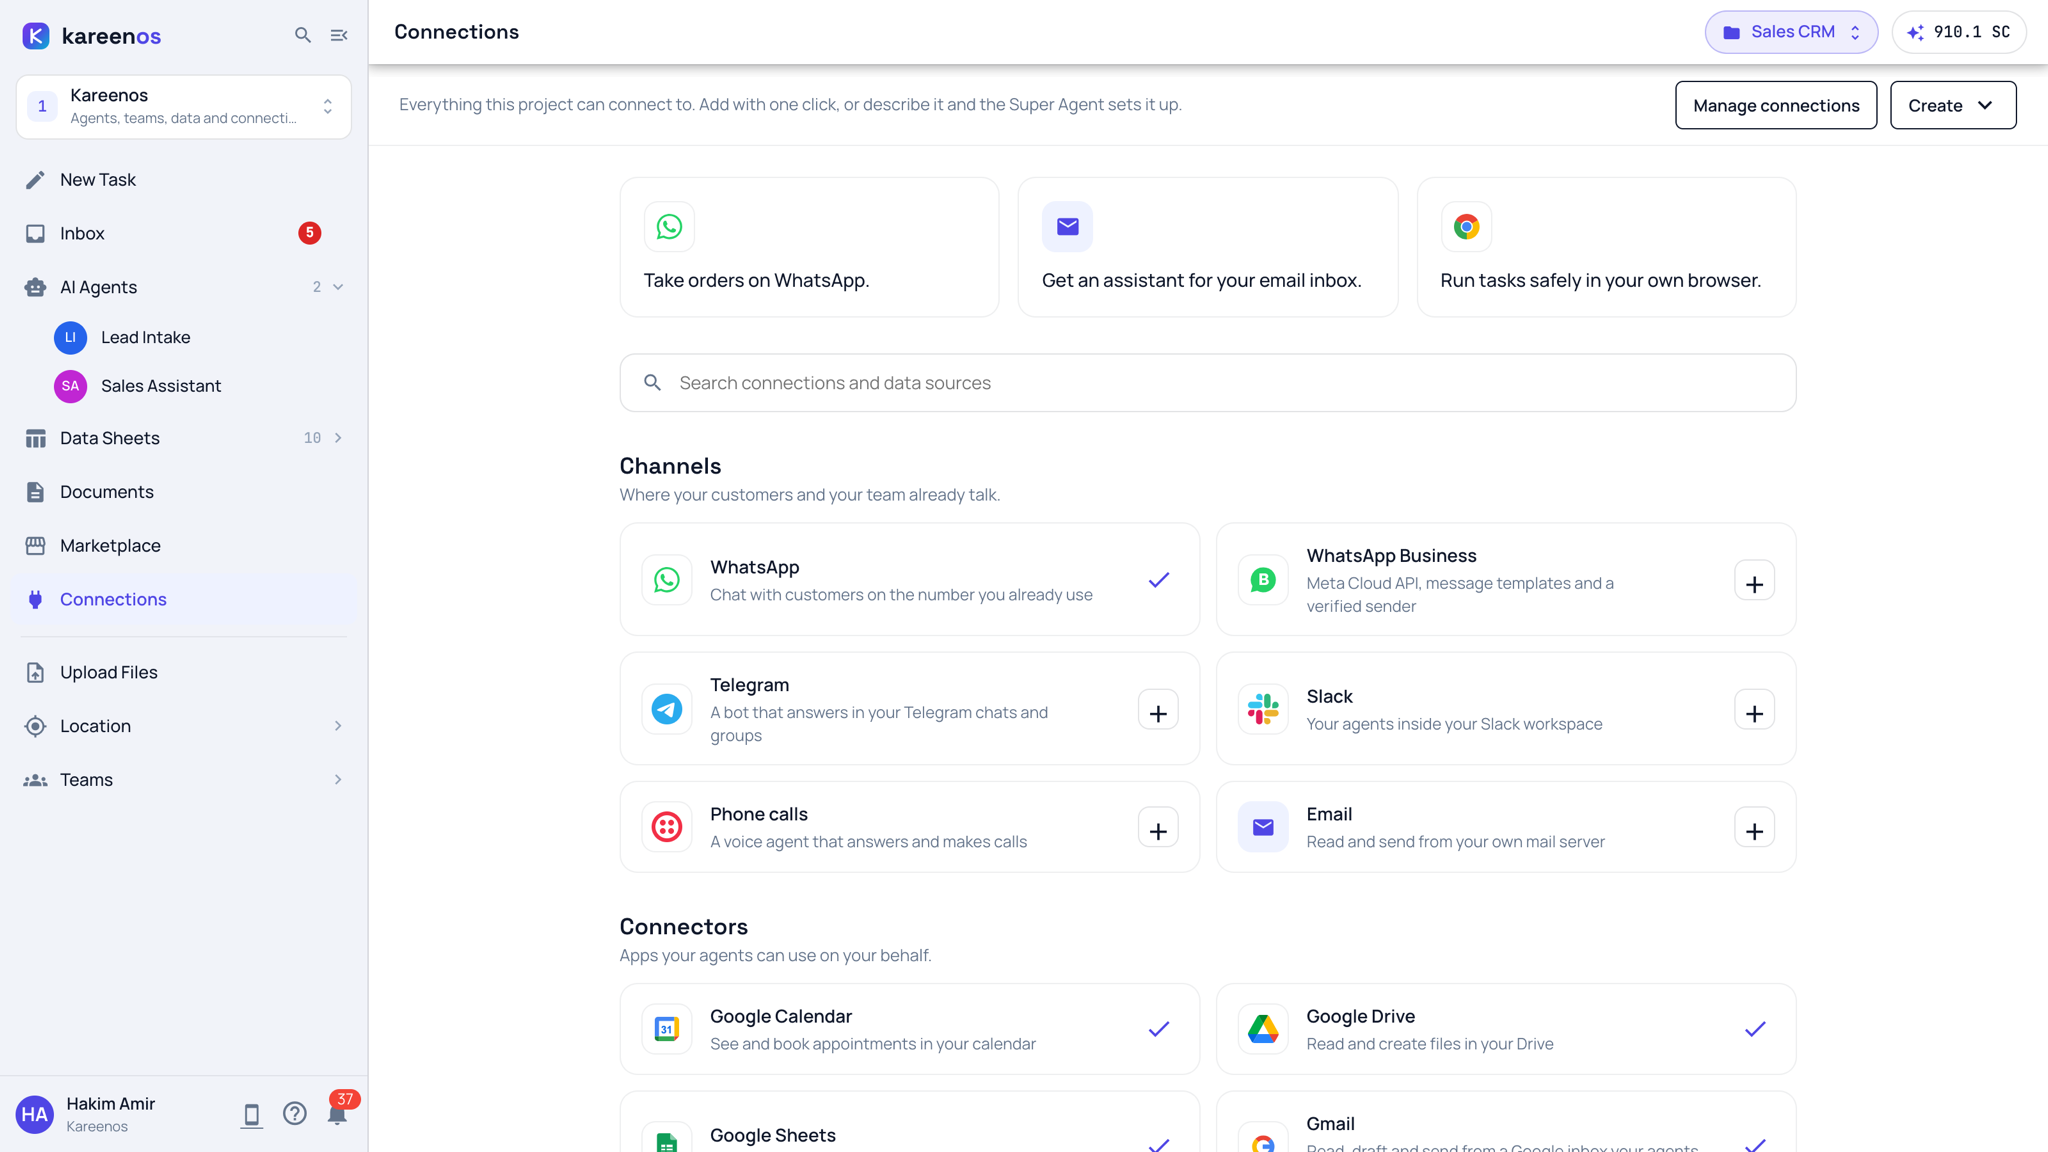This screenshot has height=1152, width=2048.
Task: Go to New Task
Action: point(184,180)
